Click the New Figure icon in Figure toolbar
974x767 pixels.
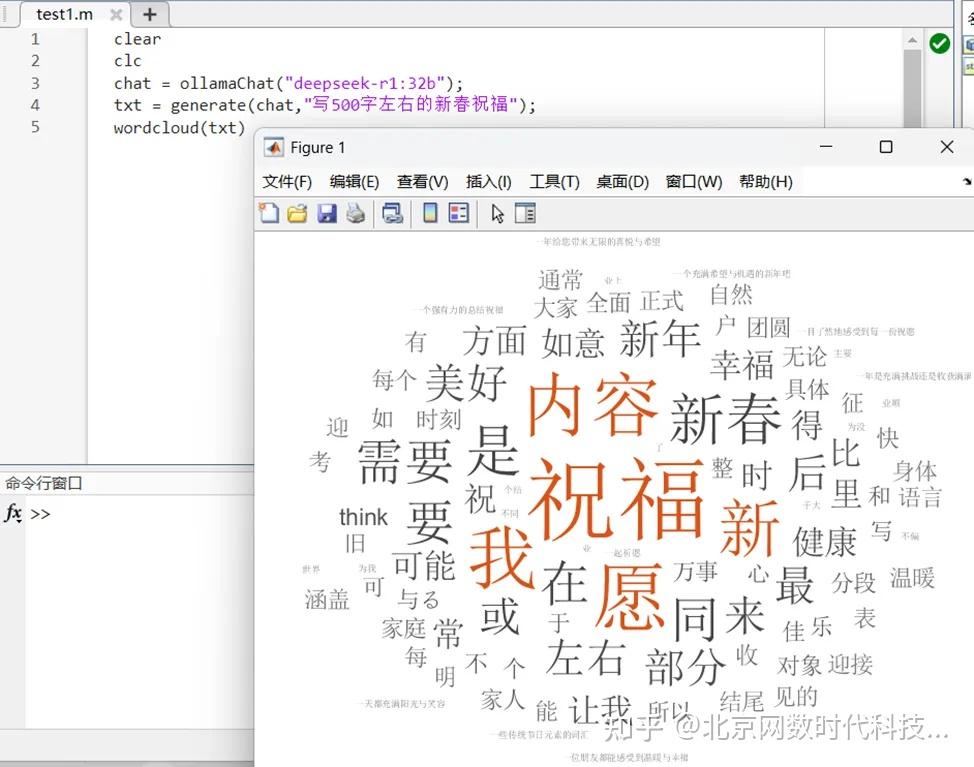(270, 212)
